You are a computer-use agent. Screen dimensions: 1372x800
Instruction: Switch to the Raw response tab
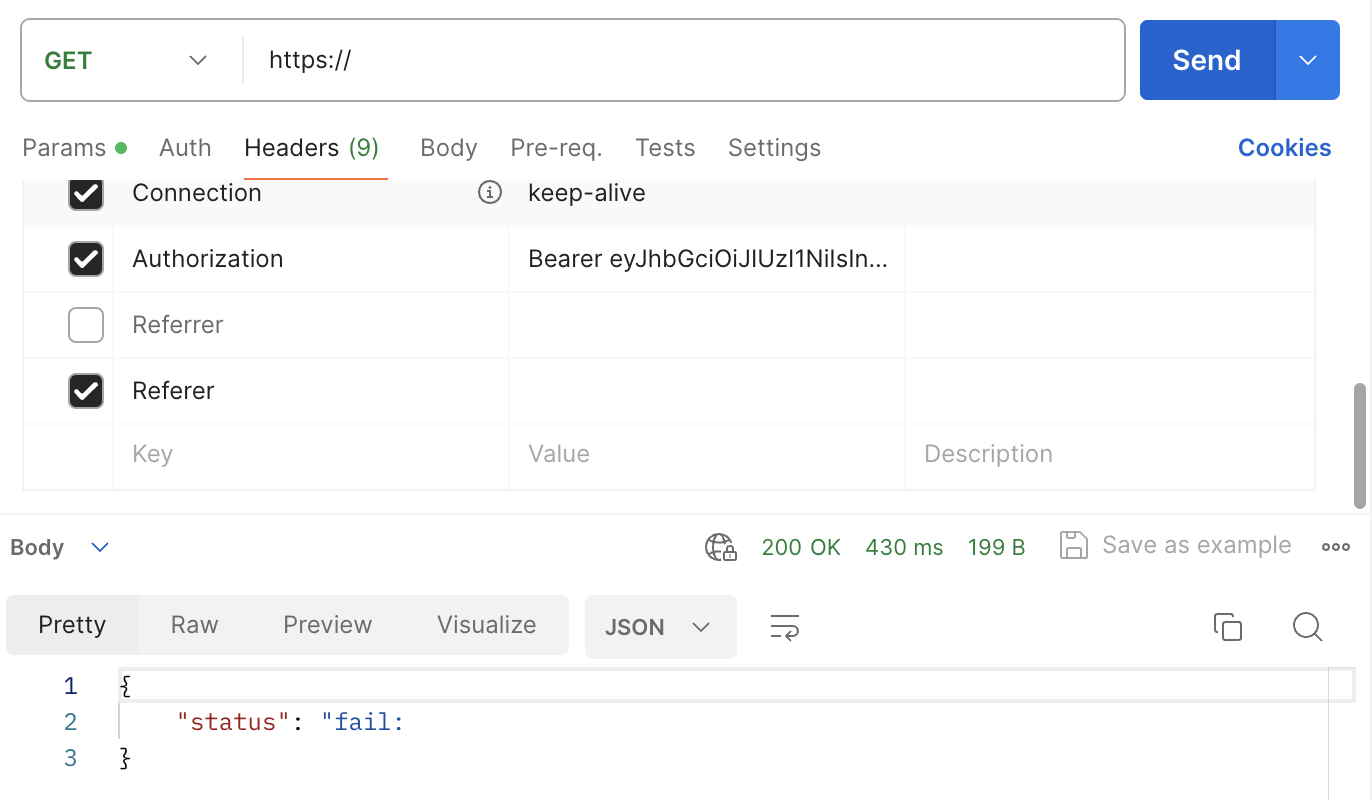tap(193, 624)
